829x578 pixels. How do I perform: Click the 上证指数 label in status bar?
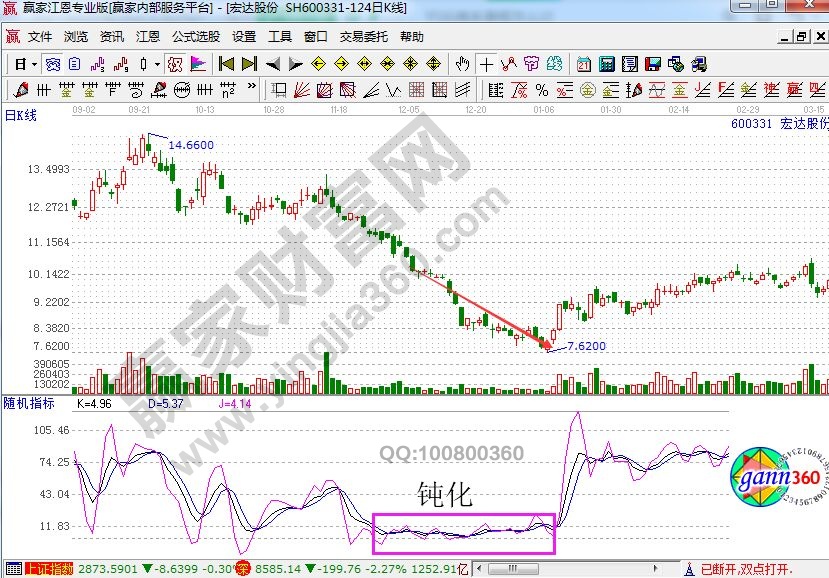click(49, 569)
